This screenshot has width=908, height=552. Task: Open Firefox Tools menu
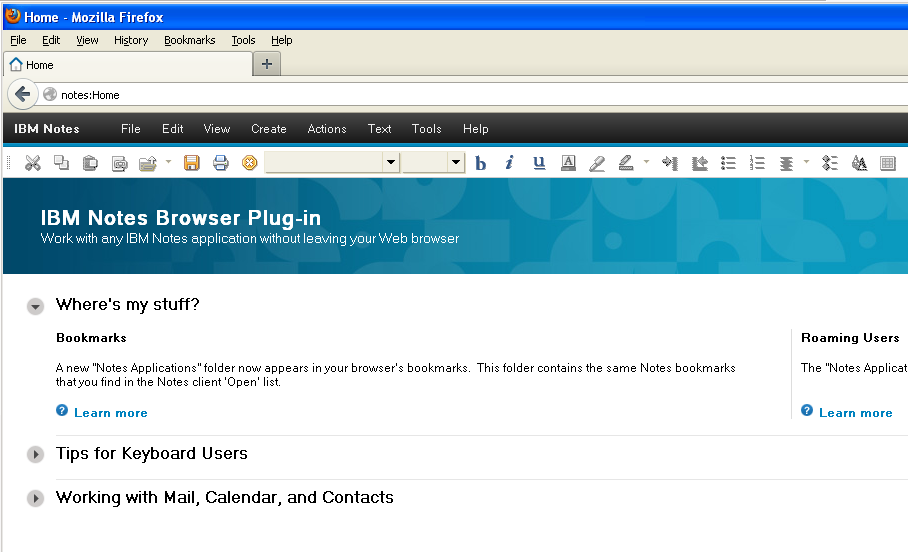coord(243,40)
